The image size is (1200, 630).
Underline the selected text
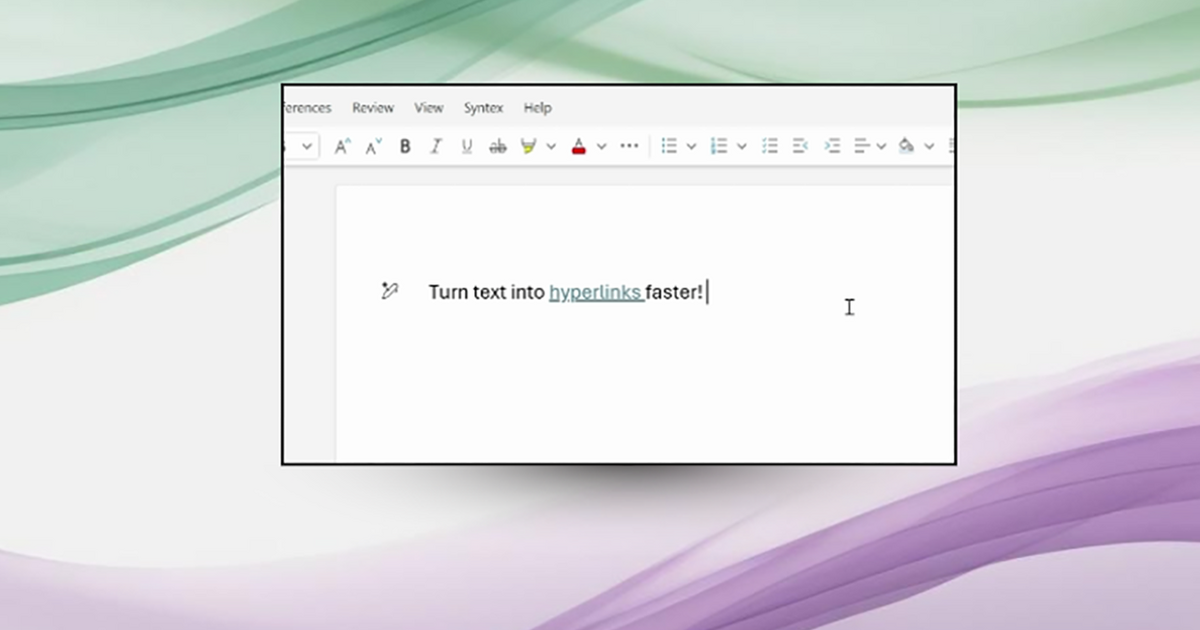pos(467,146)
